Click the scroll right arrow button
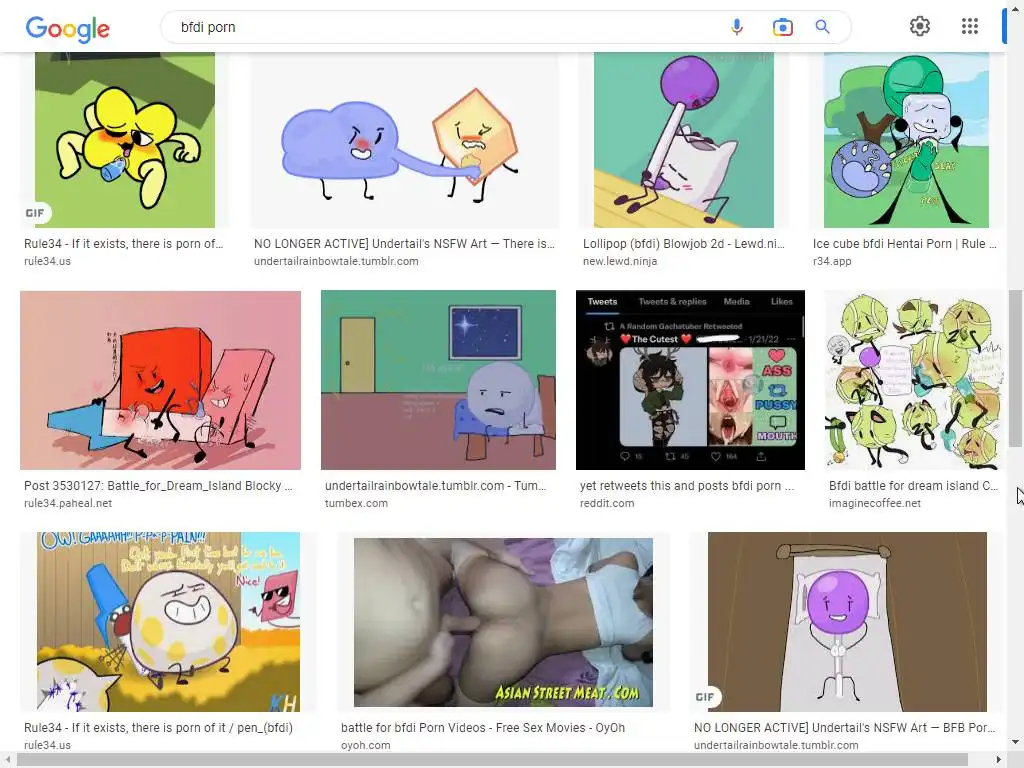Screen dimensions: 1024x768 click(x=999, y=760)
